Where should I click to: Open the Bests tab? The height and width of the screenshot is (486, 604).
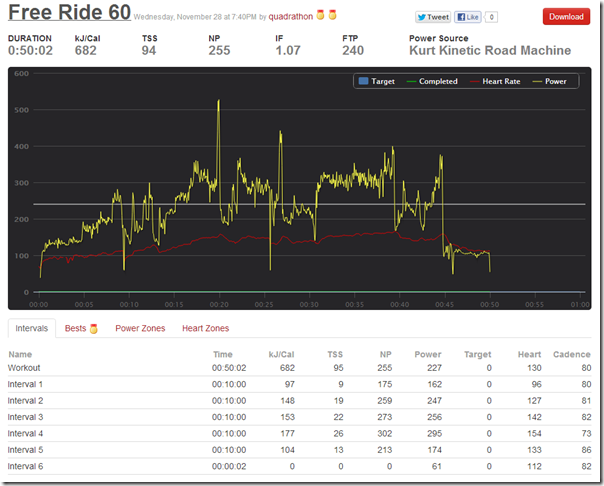(x=75, y=328)
